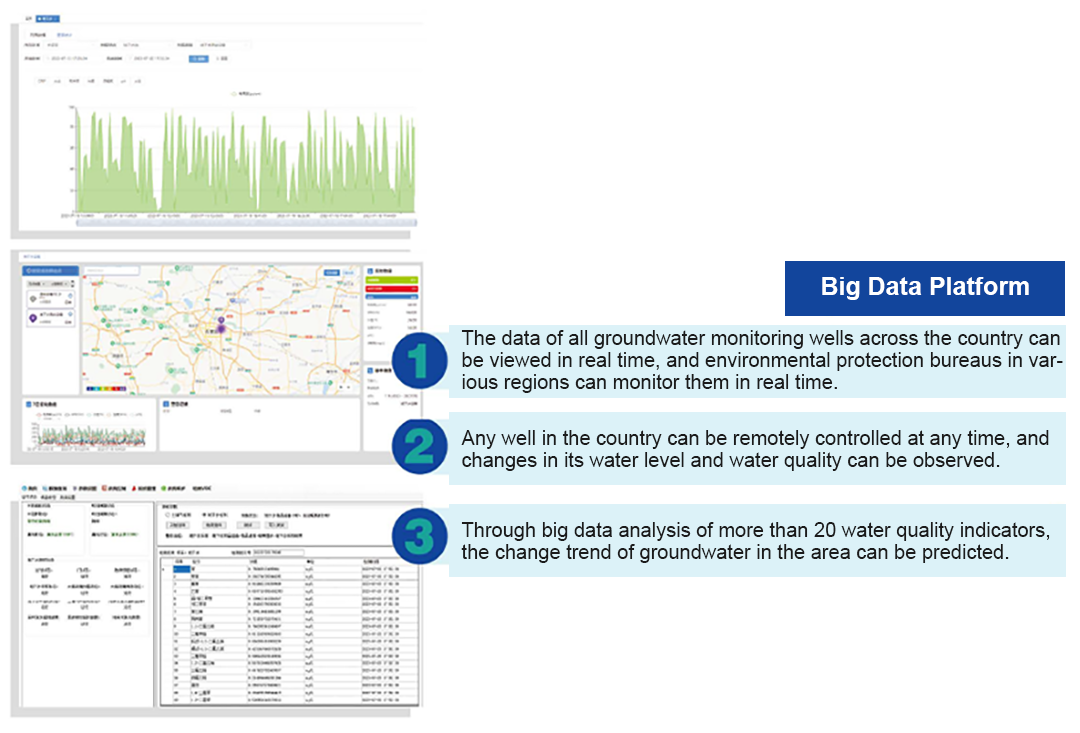Click the gray pin station in left list
Viewport: 1080px width, 733px height.
(x=34, y=297)
